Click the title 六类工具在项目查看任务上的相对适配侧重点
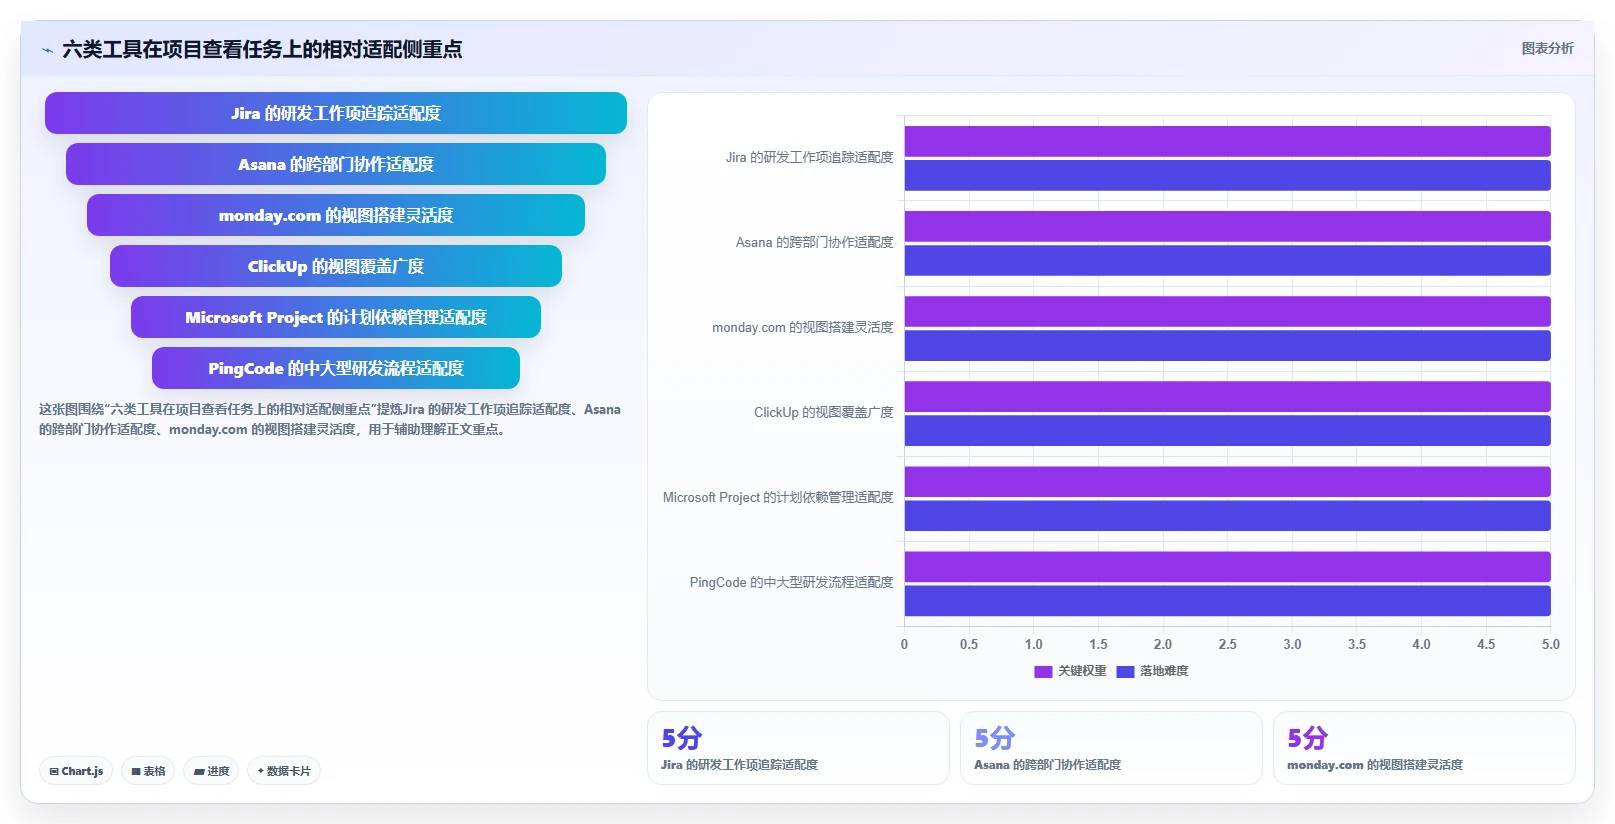The height and width of the screenshot is (824, 1615). (262, 49)
